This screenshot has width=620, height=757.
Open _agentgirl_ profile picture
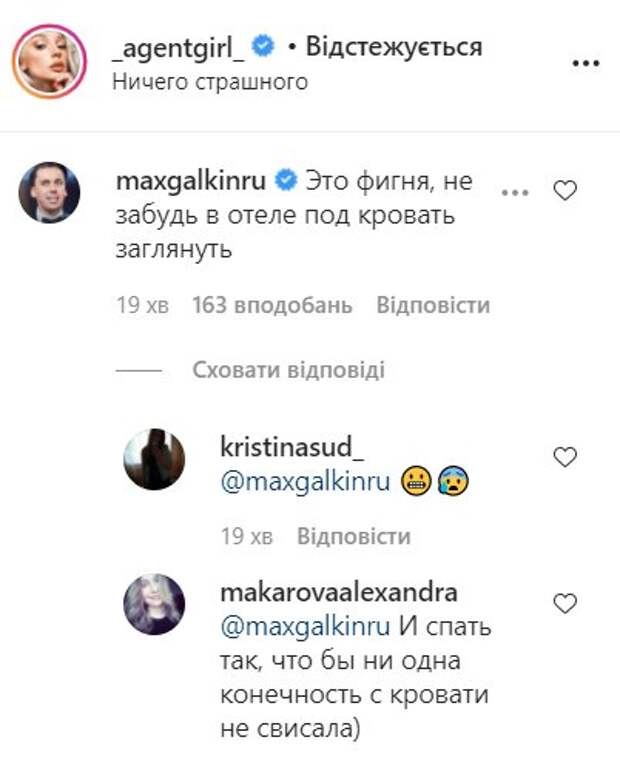coord(49,61)
